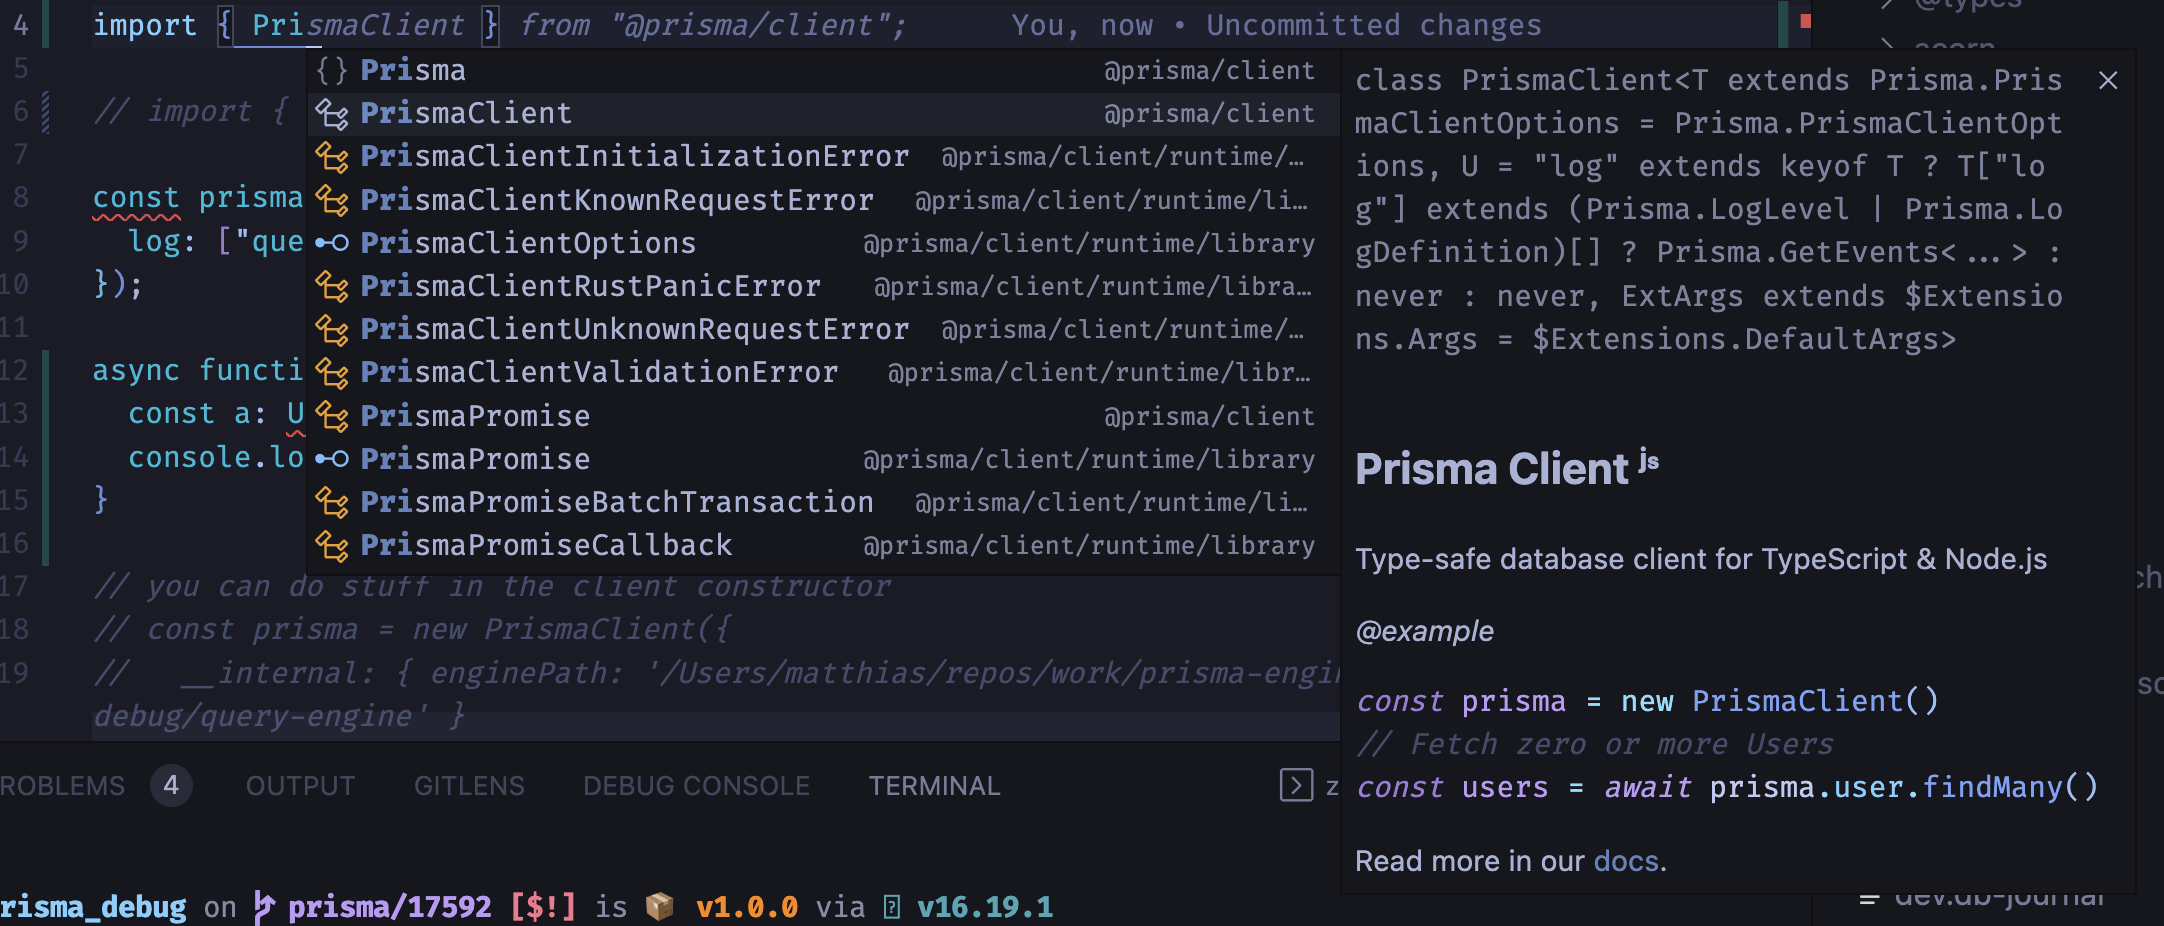Click the Node.js icon beside v16.19.1
The width and height of the screenshot is (2164, 926).
coord(889,906)
